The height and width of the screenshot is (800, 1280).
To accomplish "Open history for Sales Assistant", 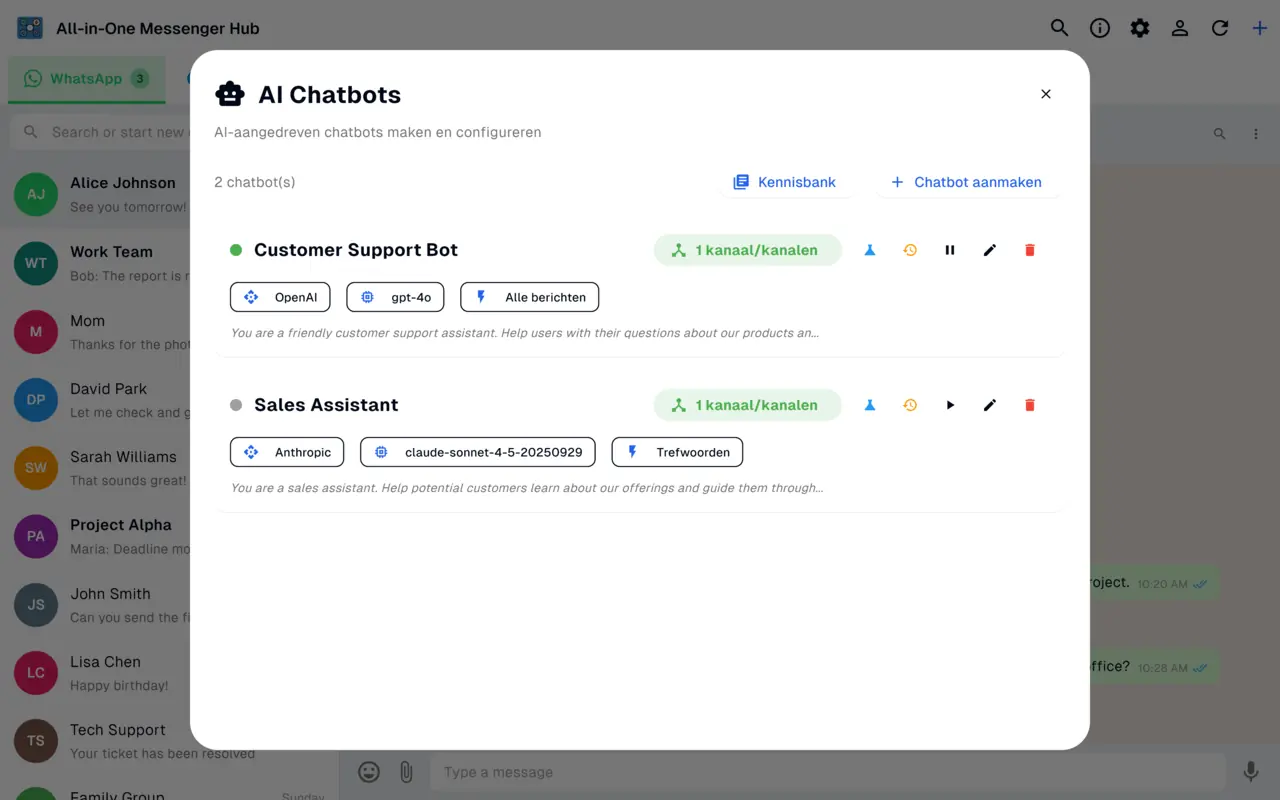I will click(910, 405).
